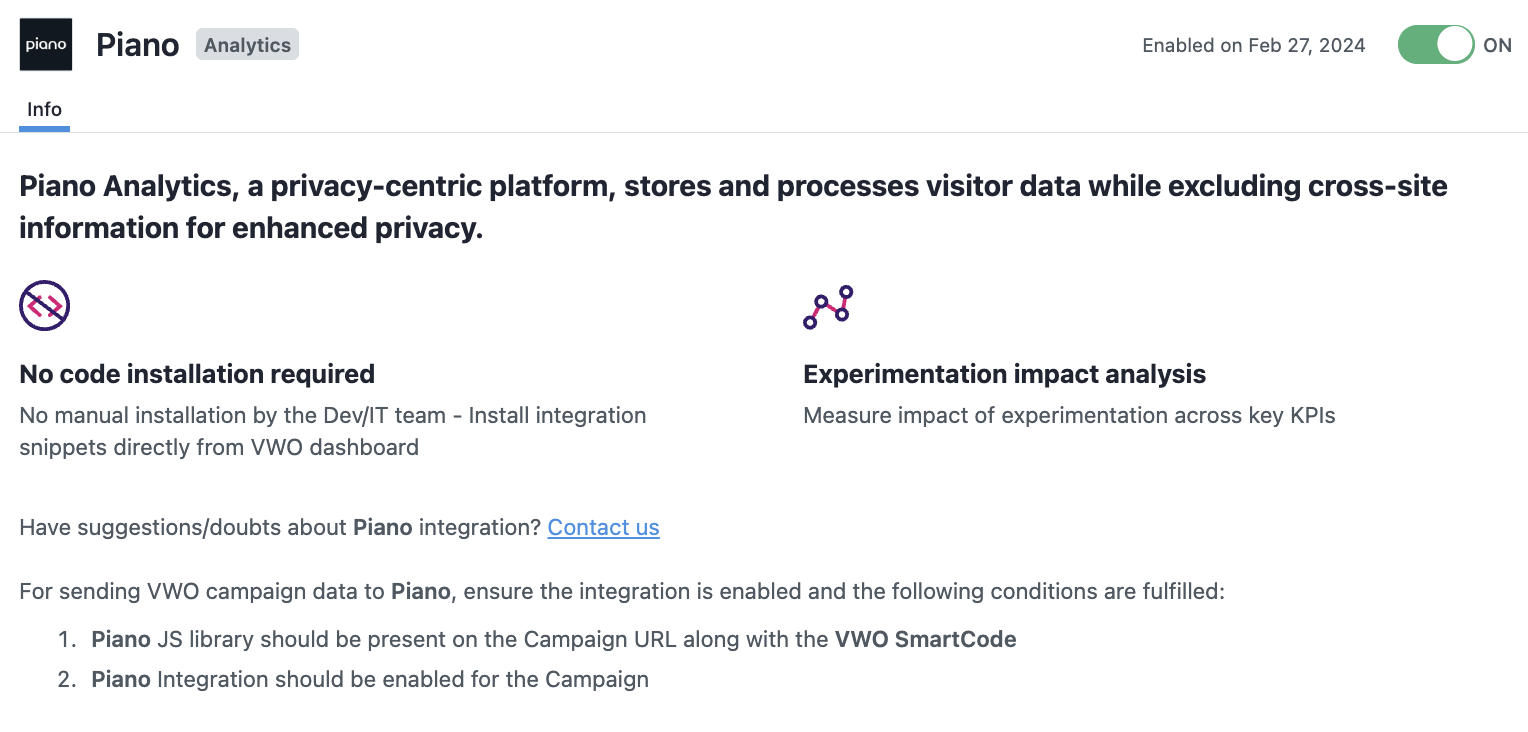This screenshot has width=1528, height=732.
Task: Click the Piano integration title
Action: pos(138,45)
